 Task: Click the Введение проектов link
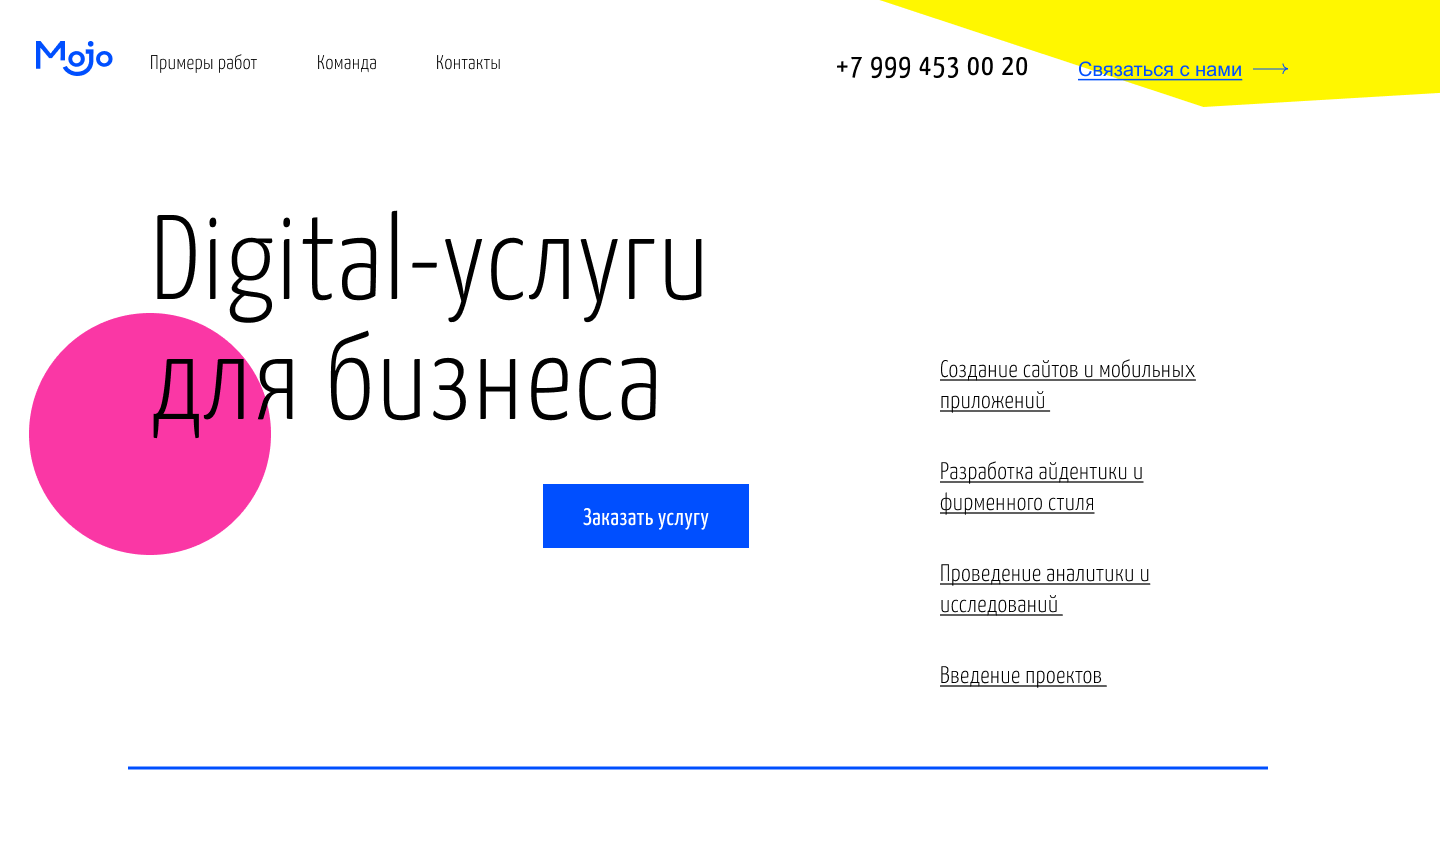coord(1021,676)
